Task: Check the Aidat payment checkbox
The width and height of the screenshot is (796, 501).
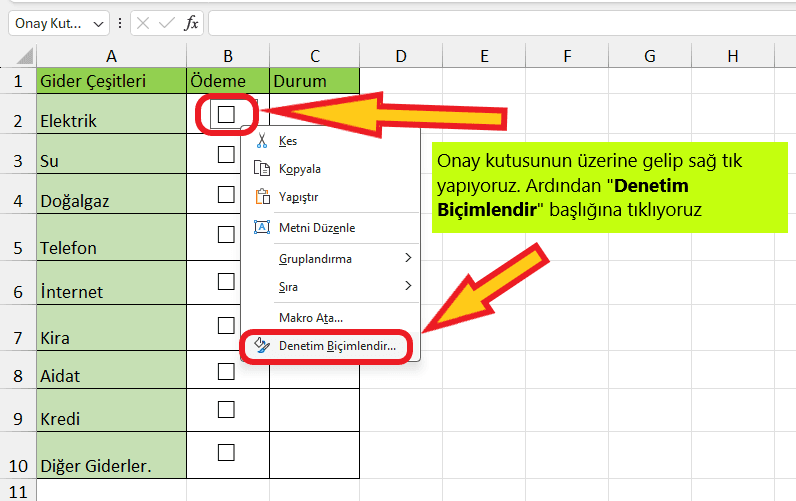Action: (x=226, y=371)
